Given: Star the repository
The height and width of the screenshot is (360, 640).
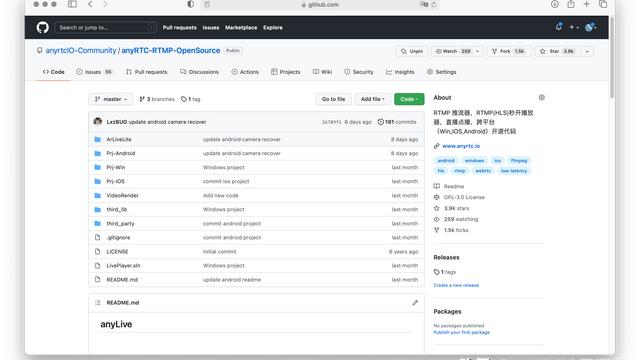Looking at the screenshot, I should [x=557, y=51].
